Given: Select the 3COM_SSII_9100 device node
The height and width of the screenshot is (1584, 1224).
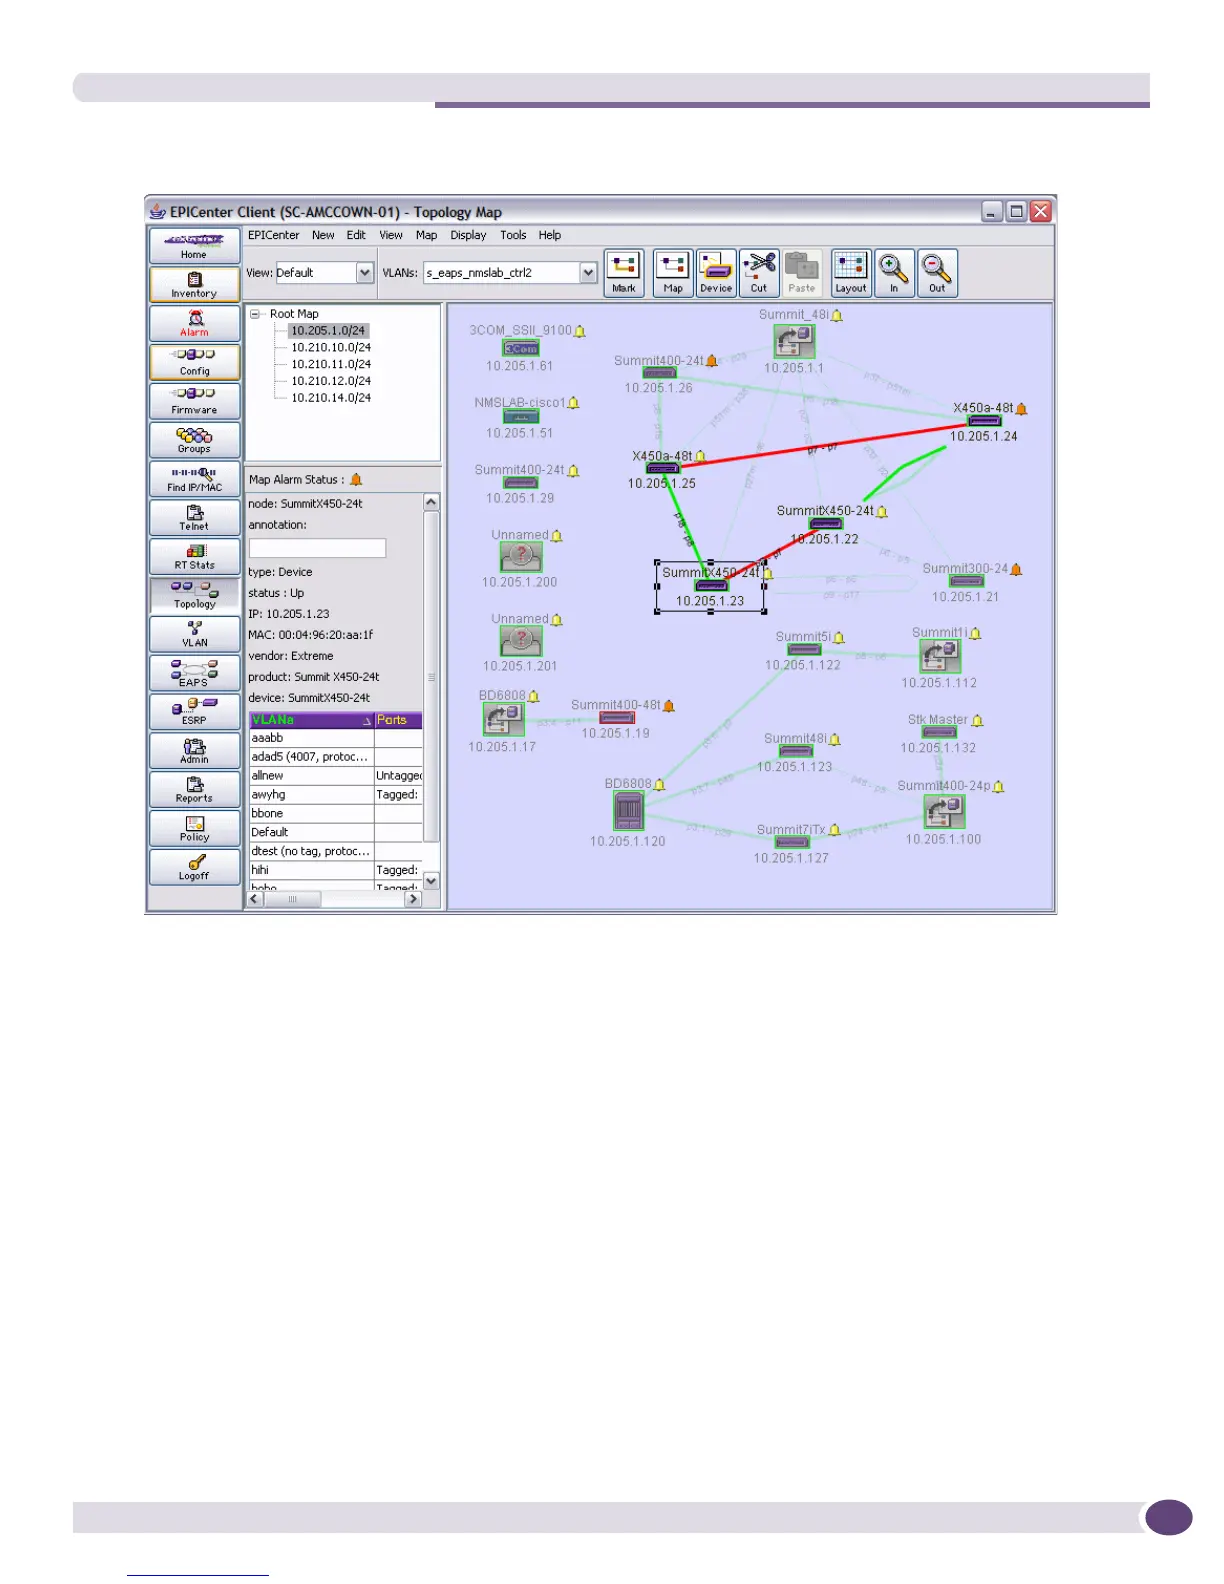Looking at the screenshot, I should coord(521,348).
